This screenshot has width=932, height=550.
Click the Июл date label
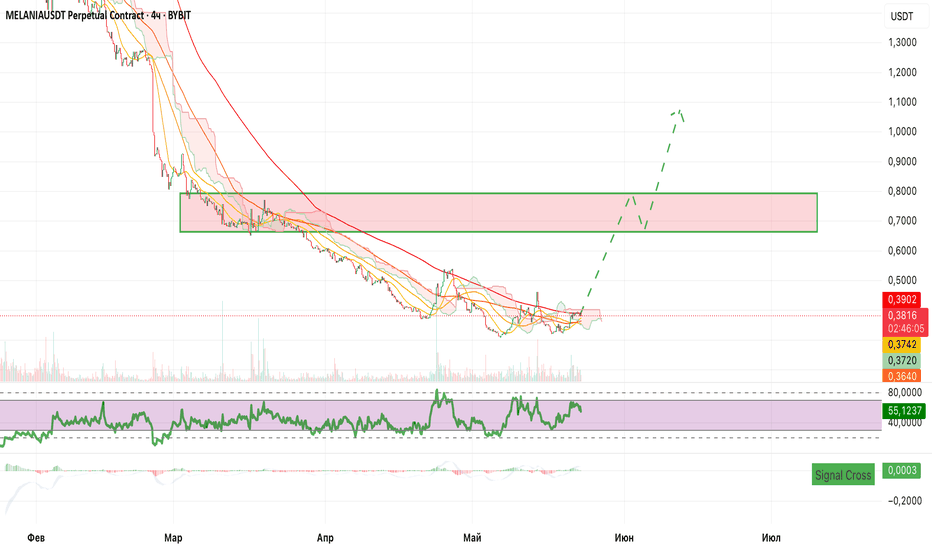point(771,538)
